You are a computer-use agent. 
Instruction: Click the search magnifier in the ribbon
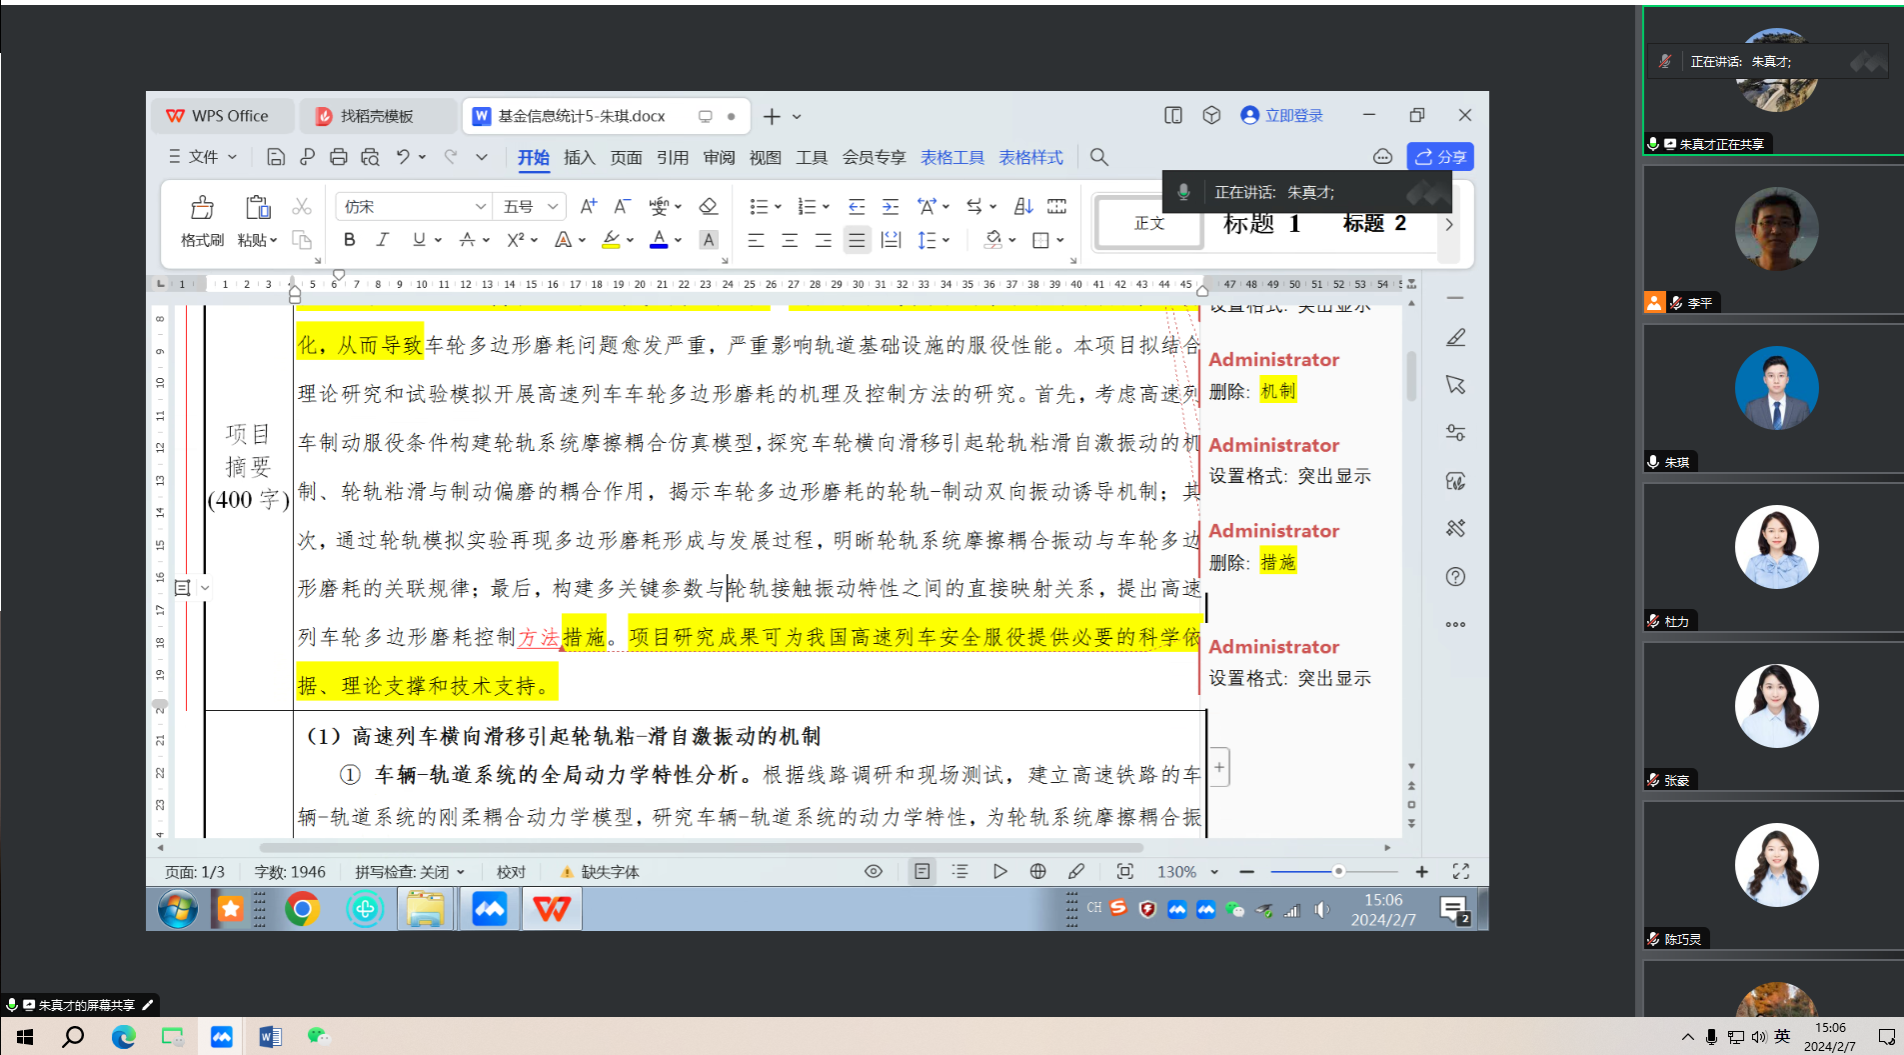coord(1099,157)
